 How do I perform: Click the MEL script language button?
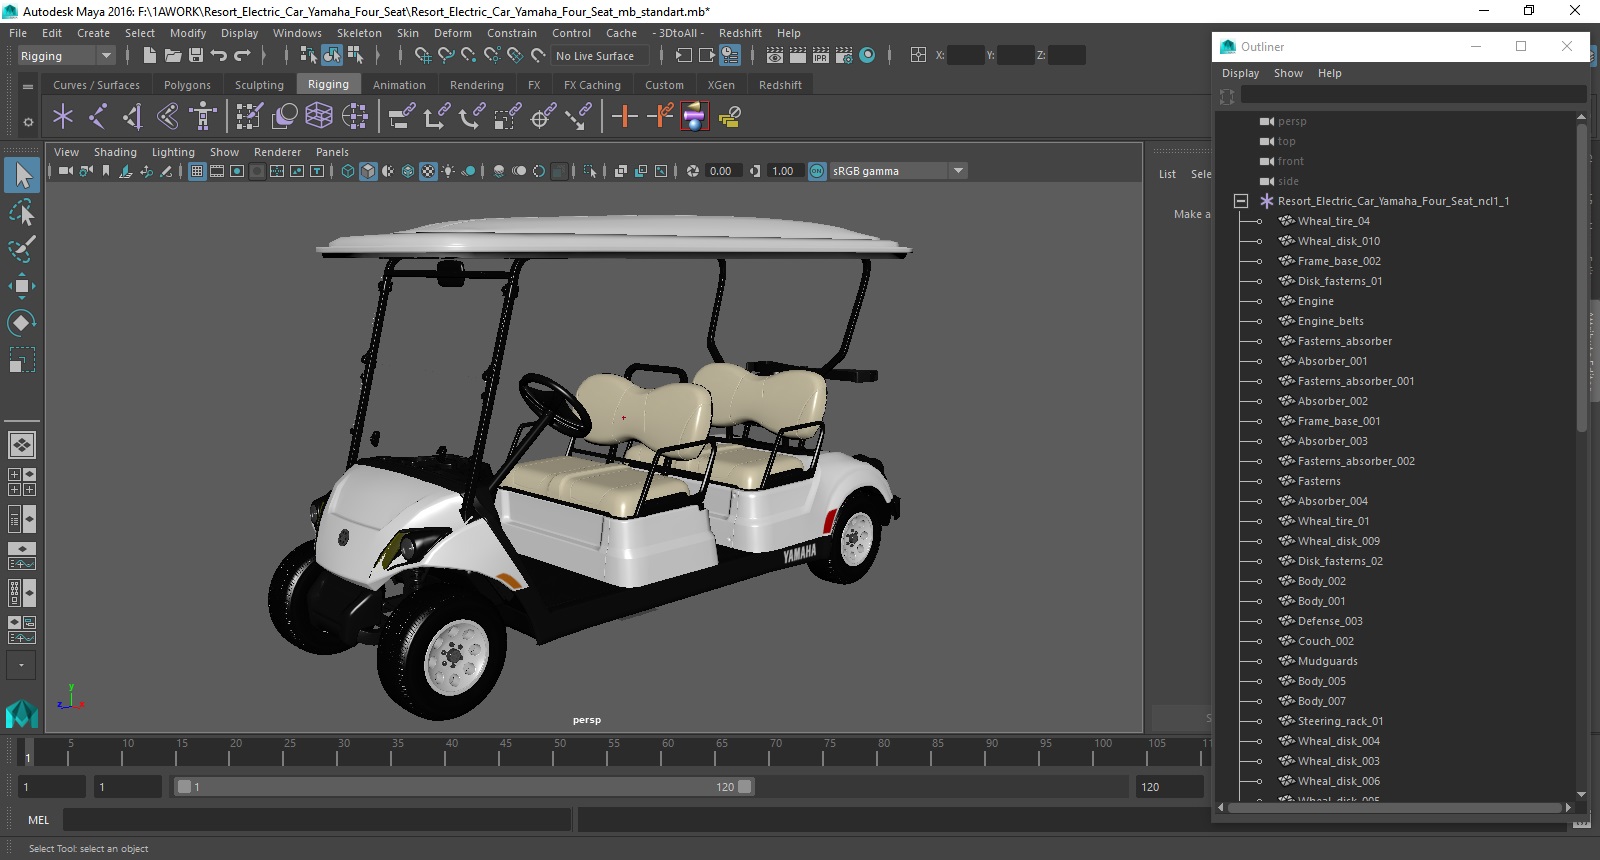click(x=39, y=820)
